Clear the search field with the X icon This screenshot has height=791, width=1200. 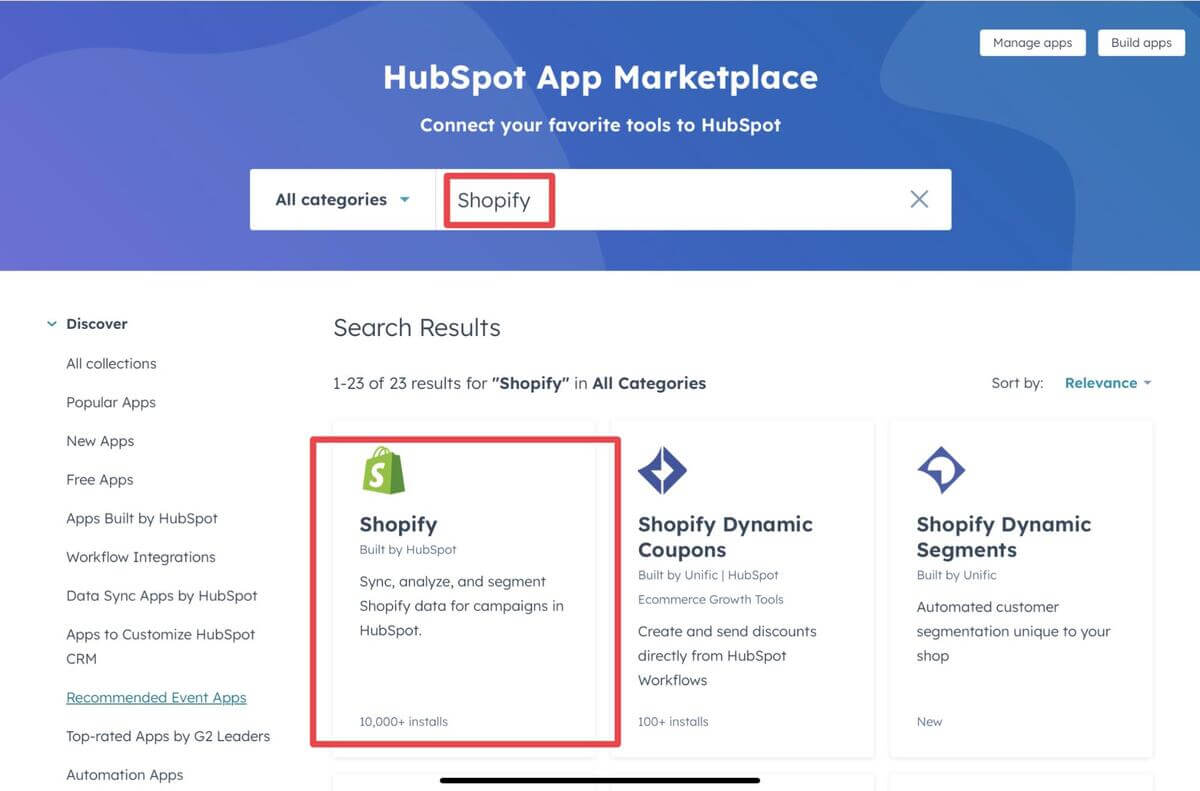click(919, 199)
